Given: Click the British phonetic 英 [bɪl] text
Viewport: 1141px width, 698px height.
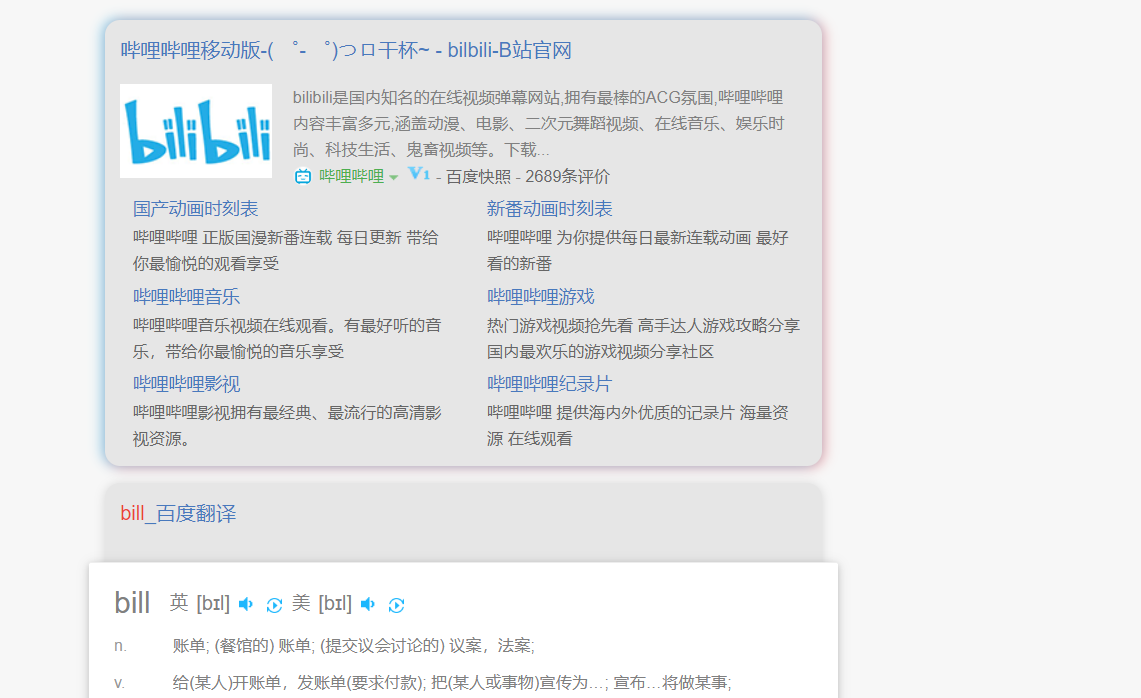Looking at the screenshot, I should tap(199, 603).
